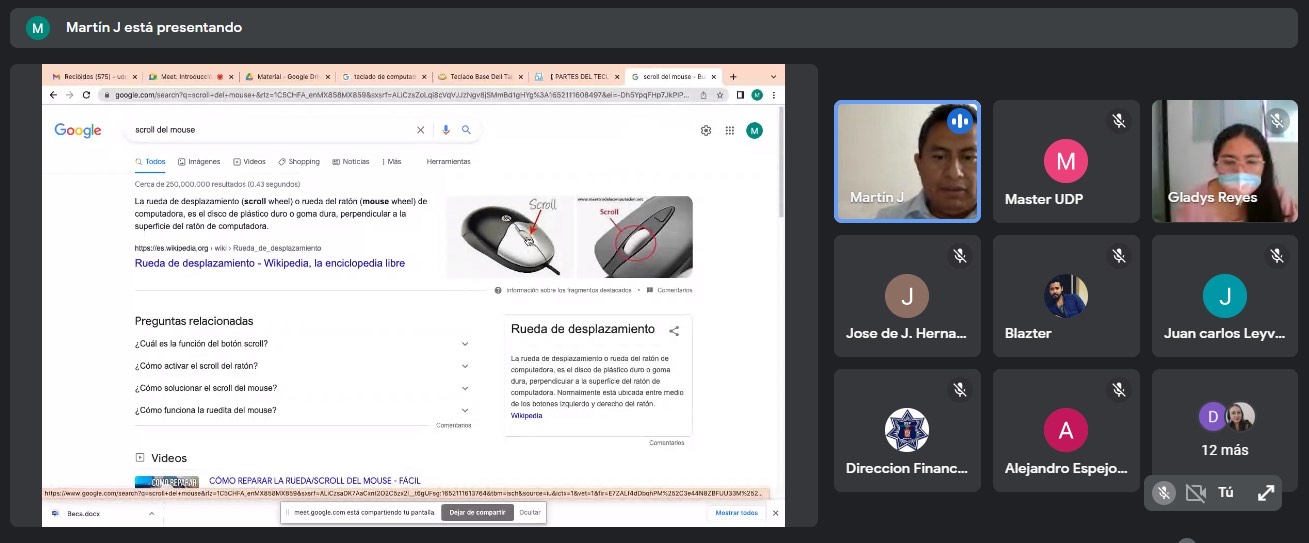Click share icon on Rueda de desplazamiento card
This screenshot has height=543, width=1309.
(x=674, y=331)
